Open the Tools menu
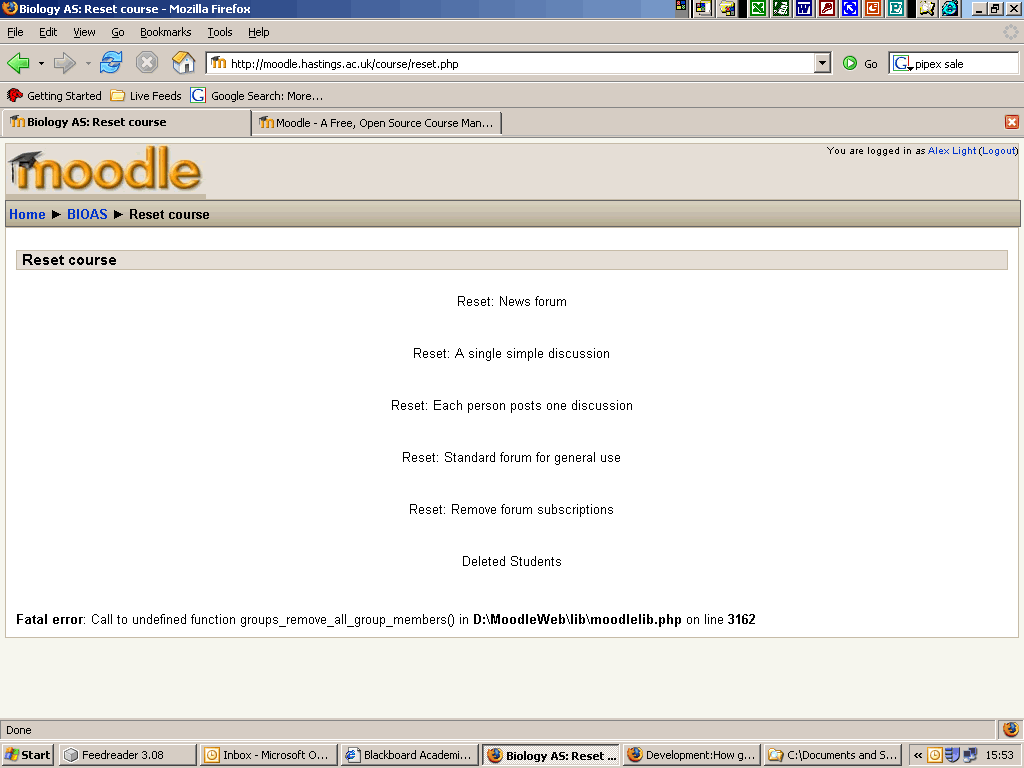The image size is (1024, 768). 219,32
